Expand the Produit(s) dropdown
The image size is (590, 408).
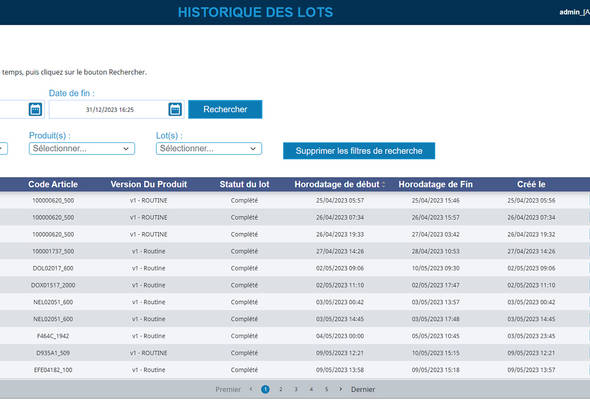coord(82,149)
